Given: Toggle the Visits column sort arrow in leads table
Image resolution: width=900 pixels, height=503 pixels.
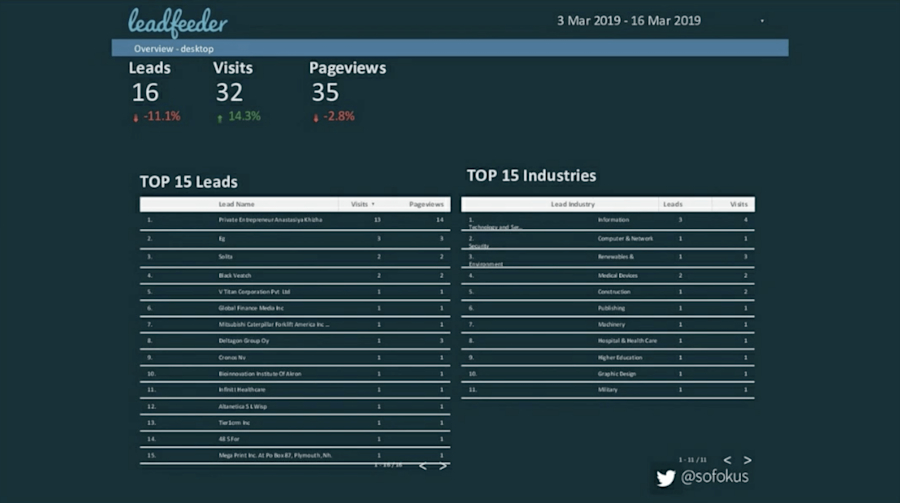Looking at the screenshot, I should tap(373, 204).
